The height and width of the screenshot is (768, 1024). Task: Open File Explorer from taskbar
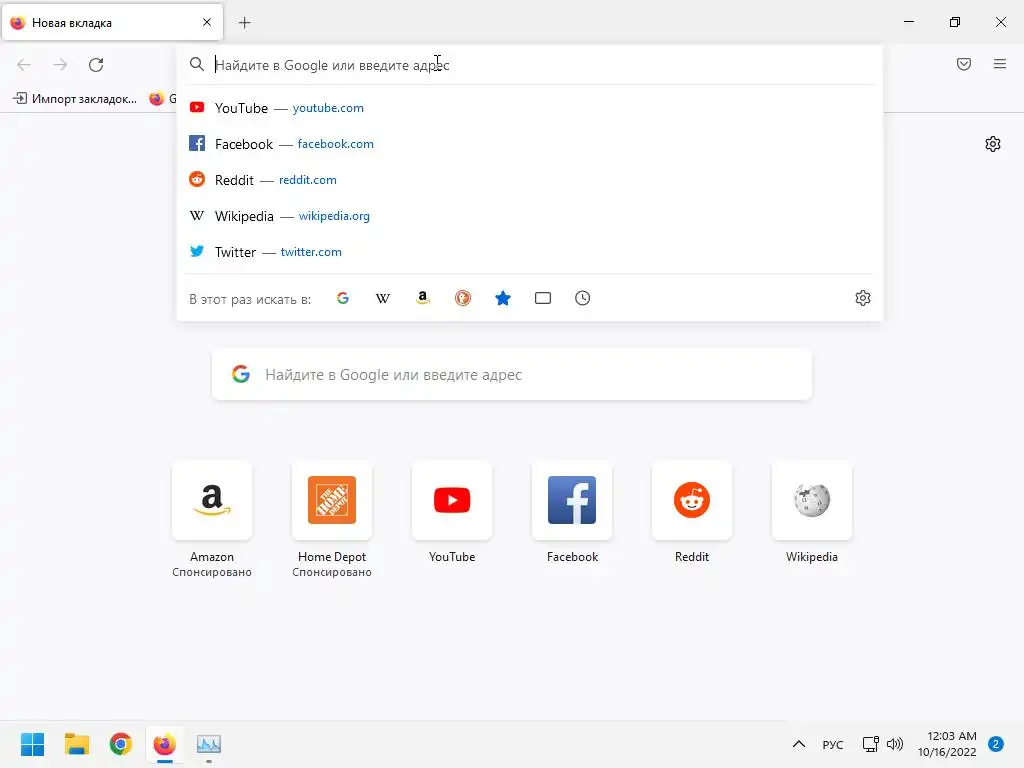77,744
